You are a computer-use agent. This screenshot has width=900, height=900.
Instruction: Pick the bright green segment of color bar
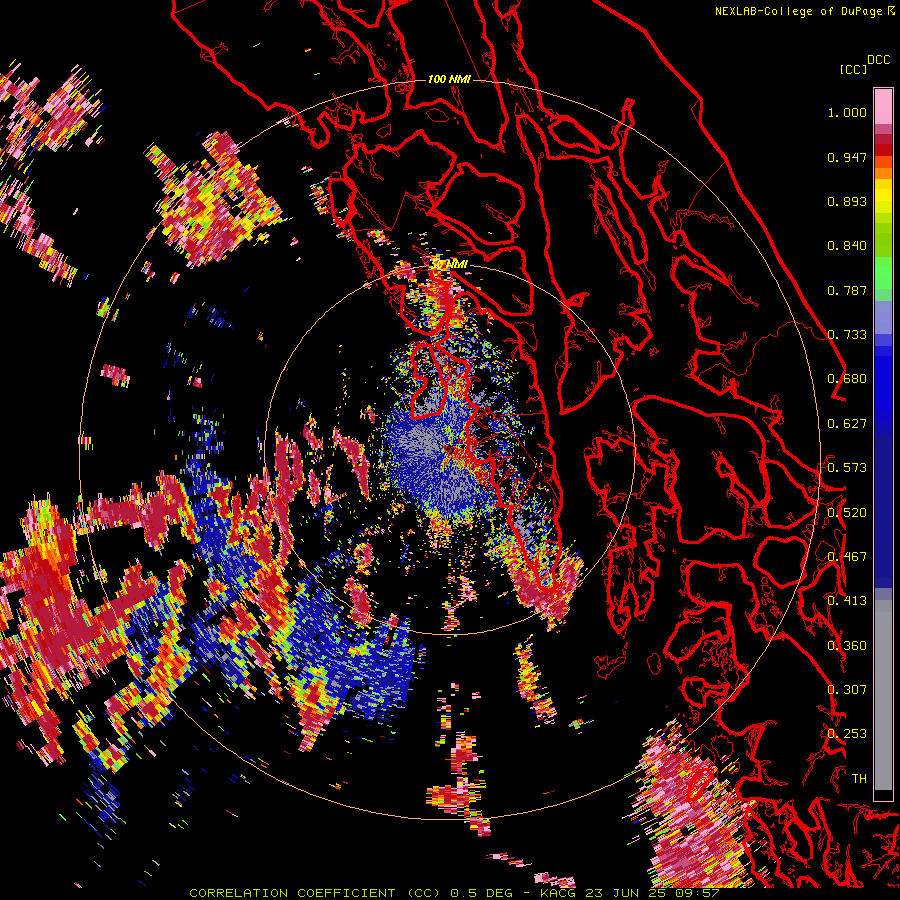(x=883, y=273)
